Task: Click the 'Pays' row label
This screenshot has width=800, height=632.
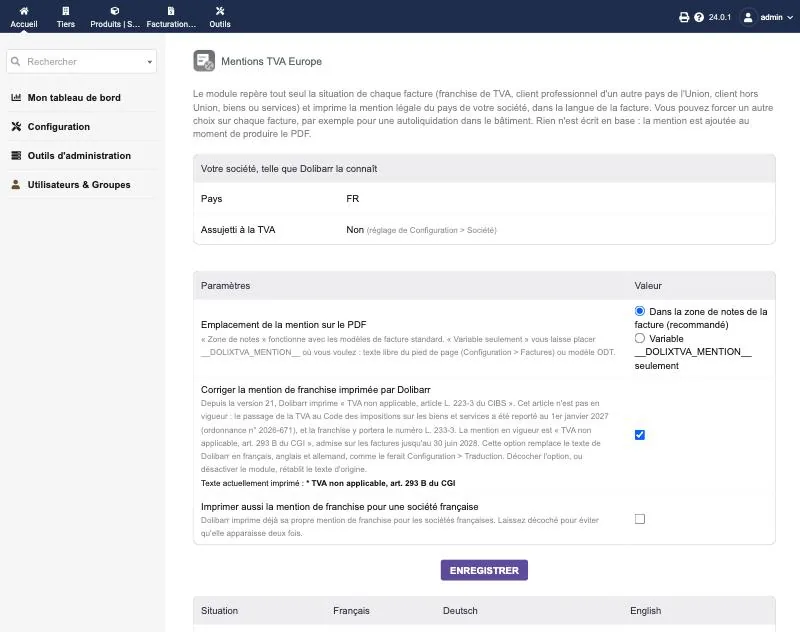Action: (x=211, y=198)
